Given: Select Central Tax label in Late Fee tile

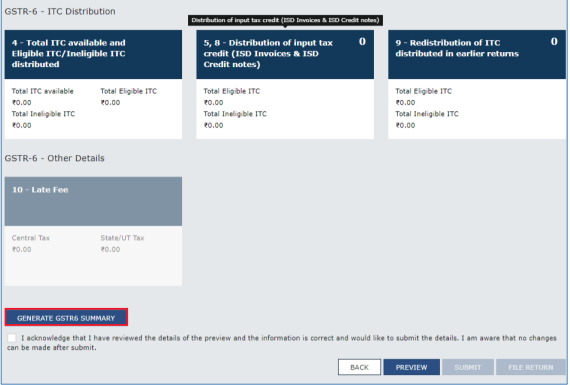Looking at the screenshot, I should [31, 238].
